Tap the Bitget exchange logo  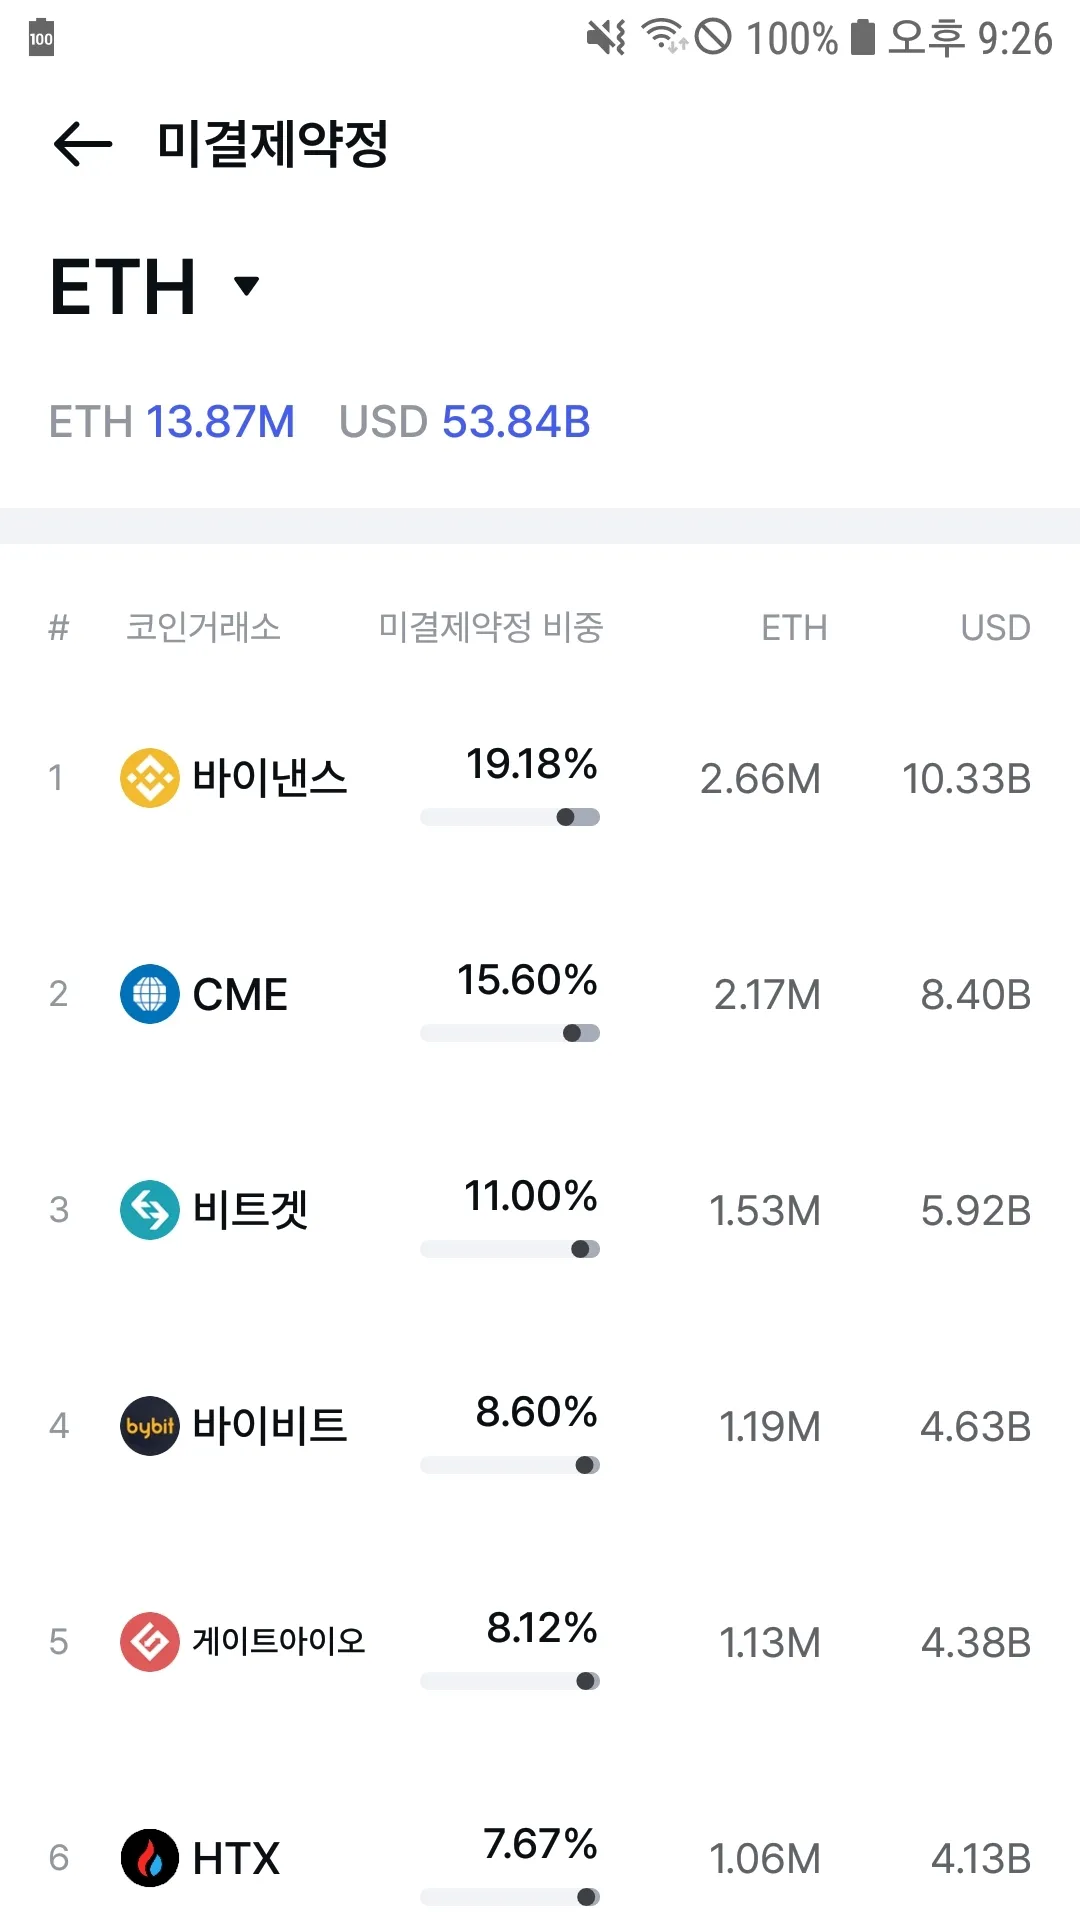point(150,1210)
